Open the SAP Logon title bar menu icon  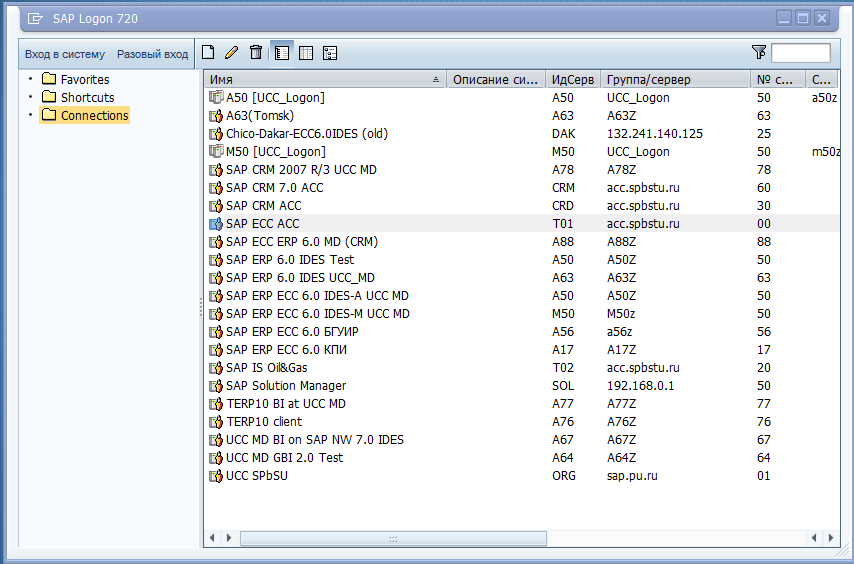pos(35,19)
